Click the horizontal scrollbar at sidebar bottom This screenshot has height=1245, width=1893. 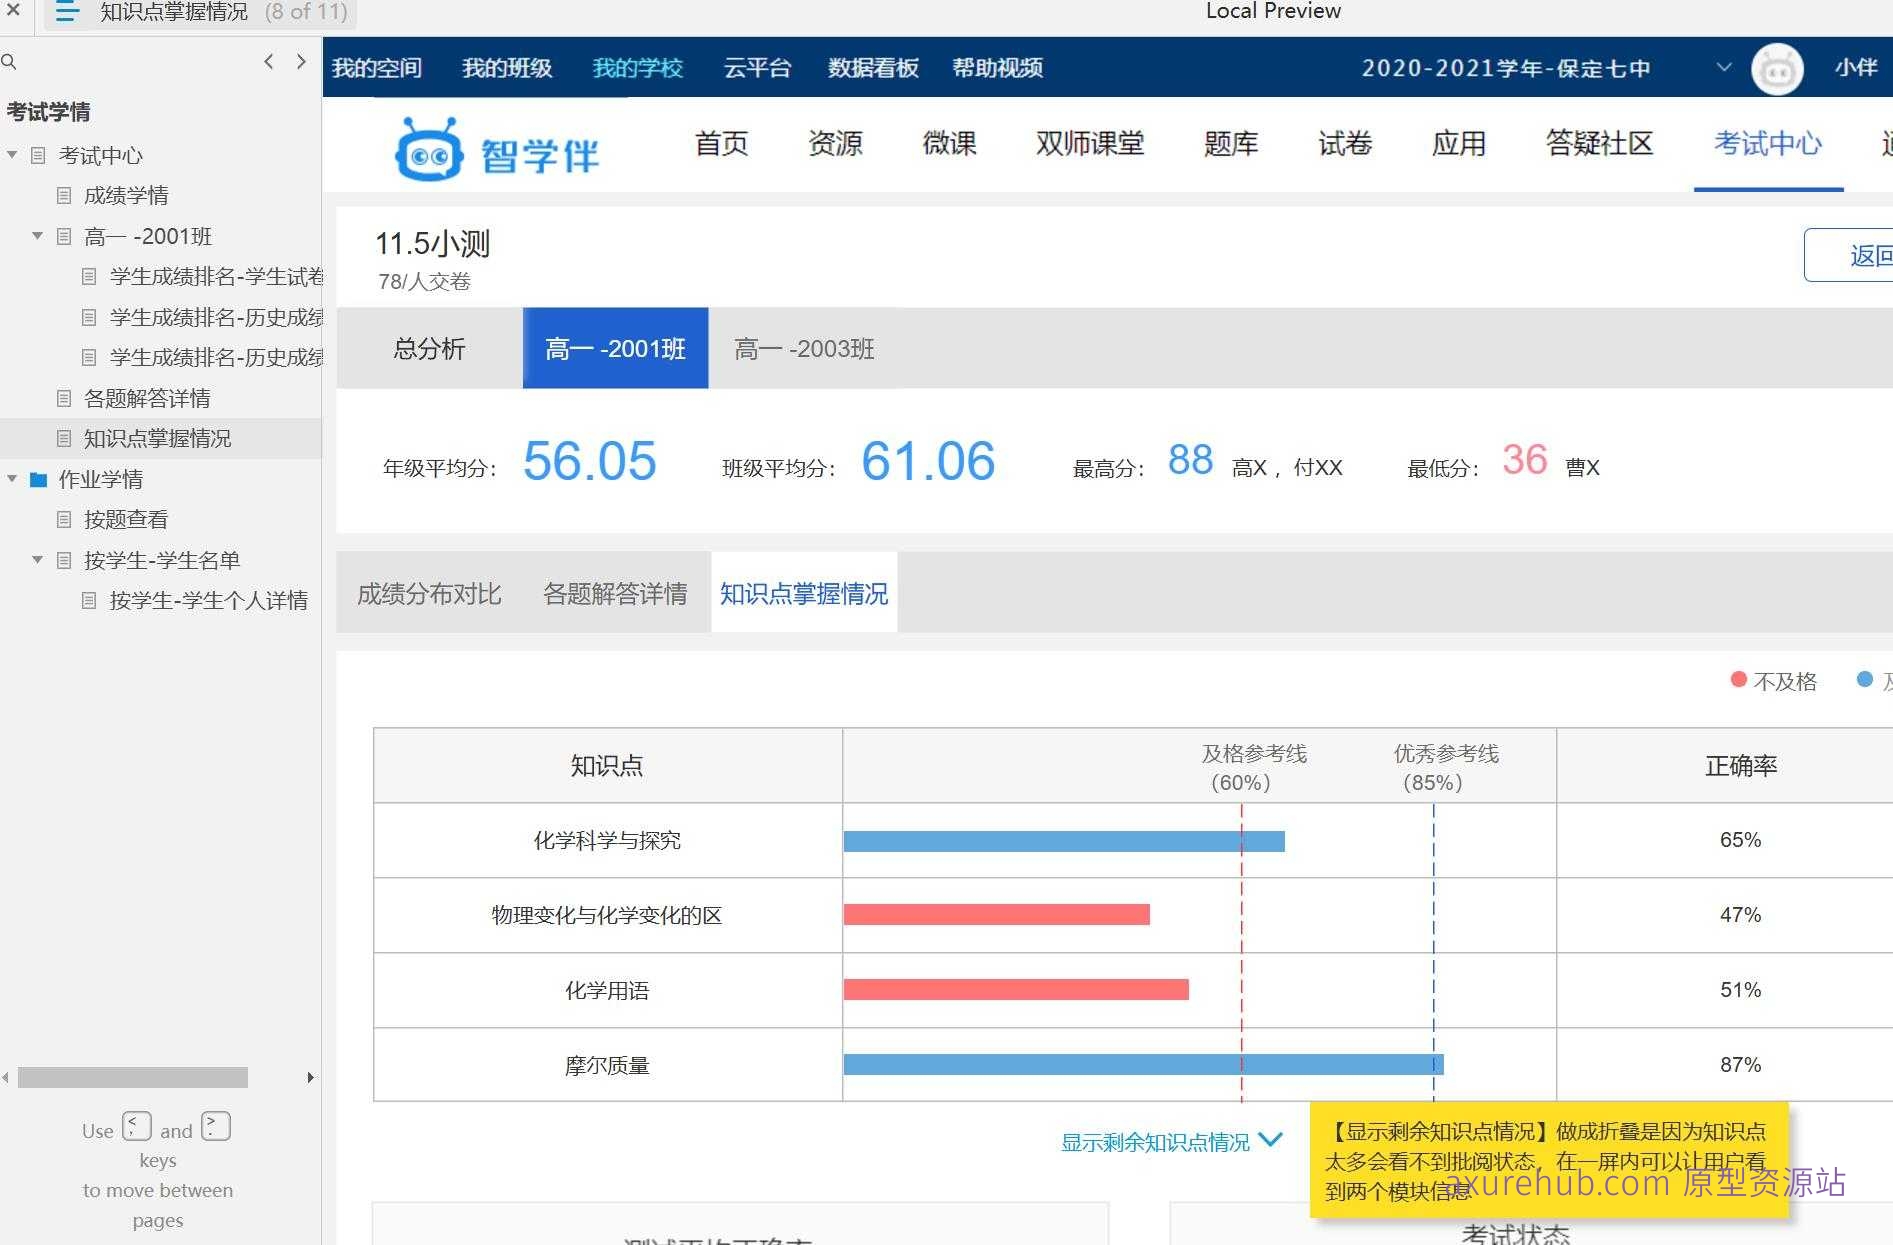point(132,1078)
